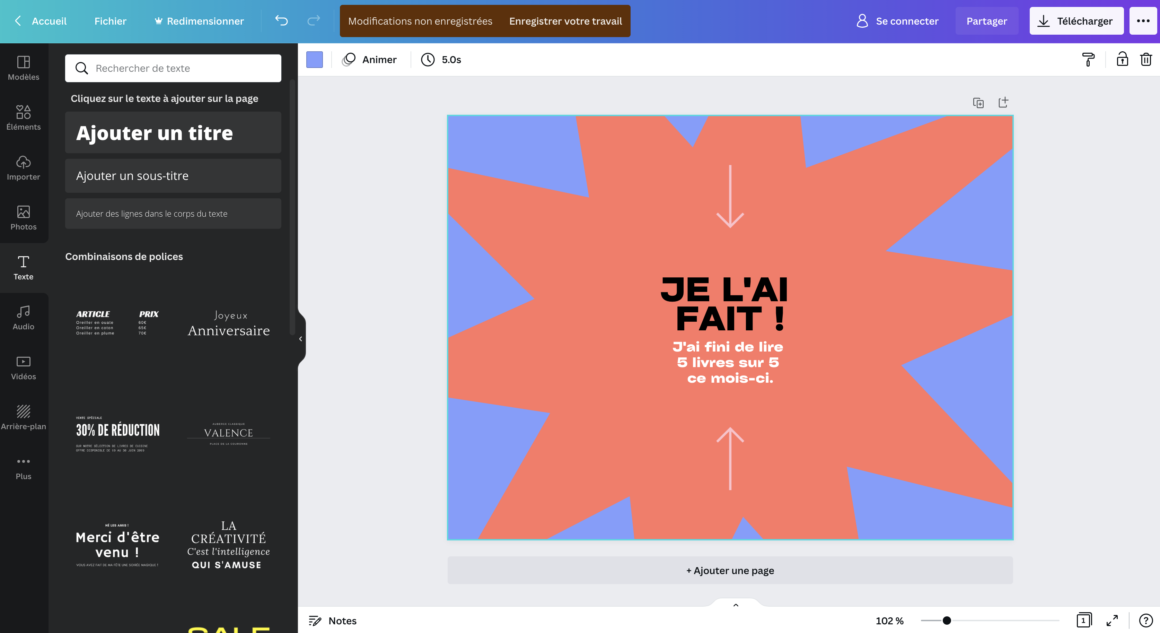The width and height of the screenshot is (1160, 633).
Task: Click the zoom slider handle
Action: click(x=946, y=620)
